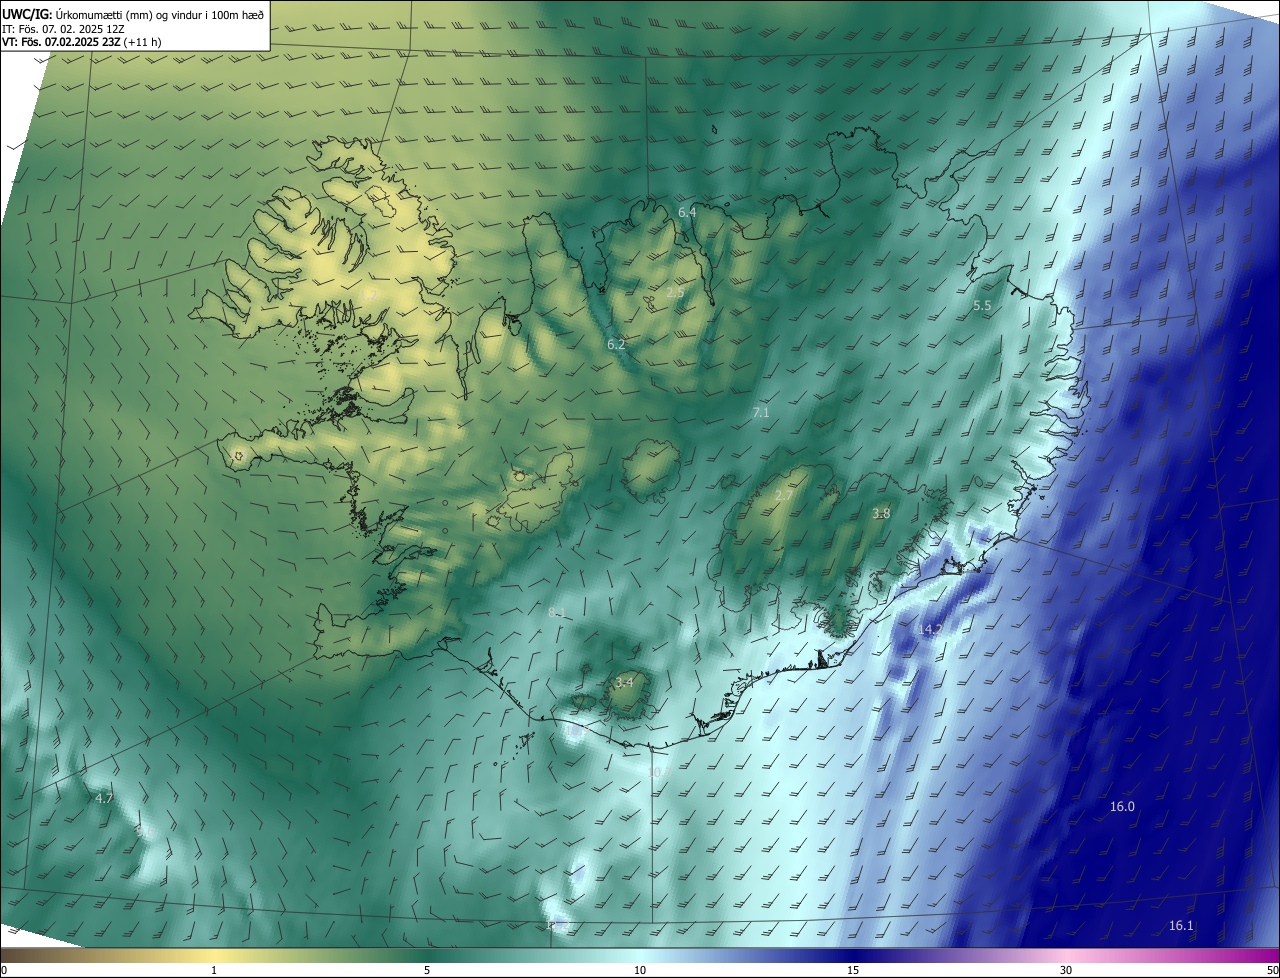Click the 30 tick on the color scale

1066,970
